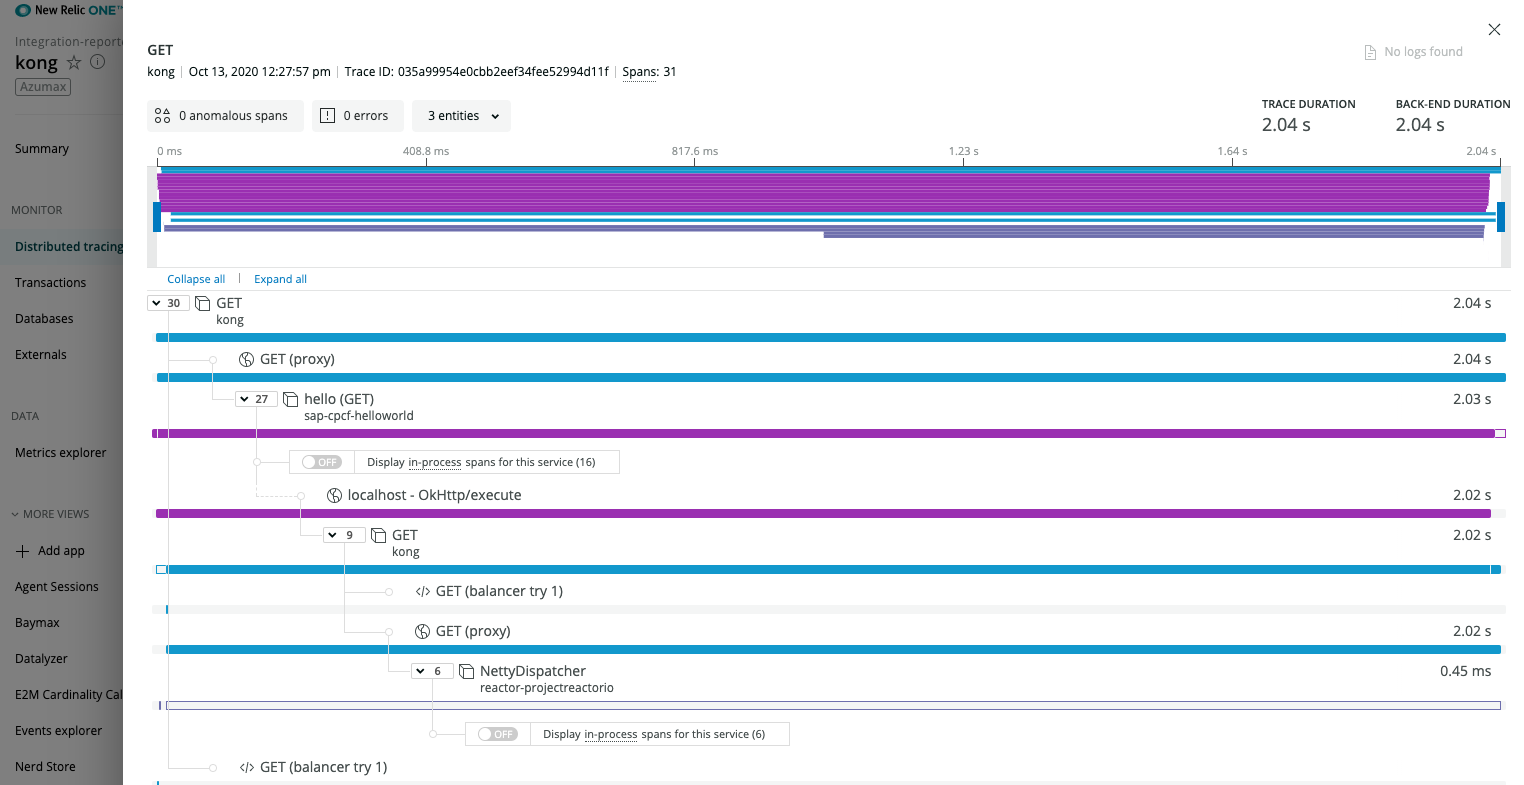Click the entity icon beside NettyDispatcher
The image size is (1524, 785).
tap(467, 671)
